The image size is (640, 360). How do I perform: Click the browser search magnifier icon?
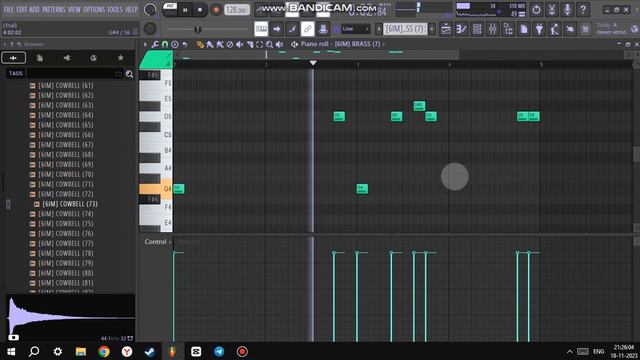[129, 74]
